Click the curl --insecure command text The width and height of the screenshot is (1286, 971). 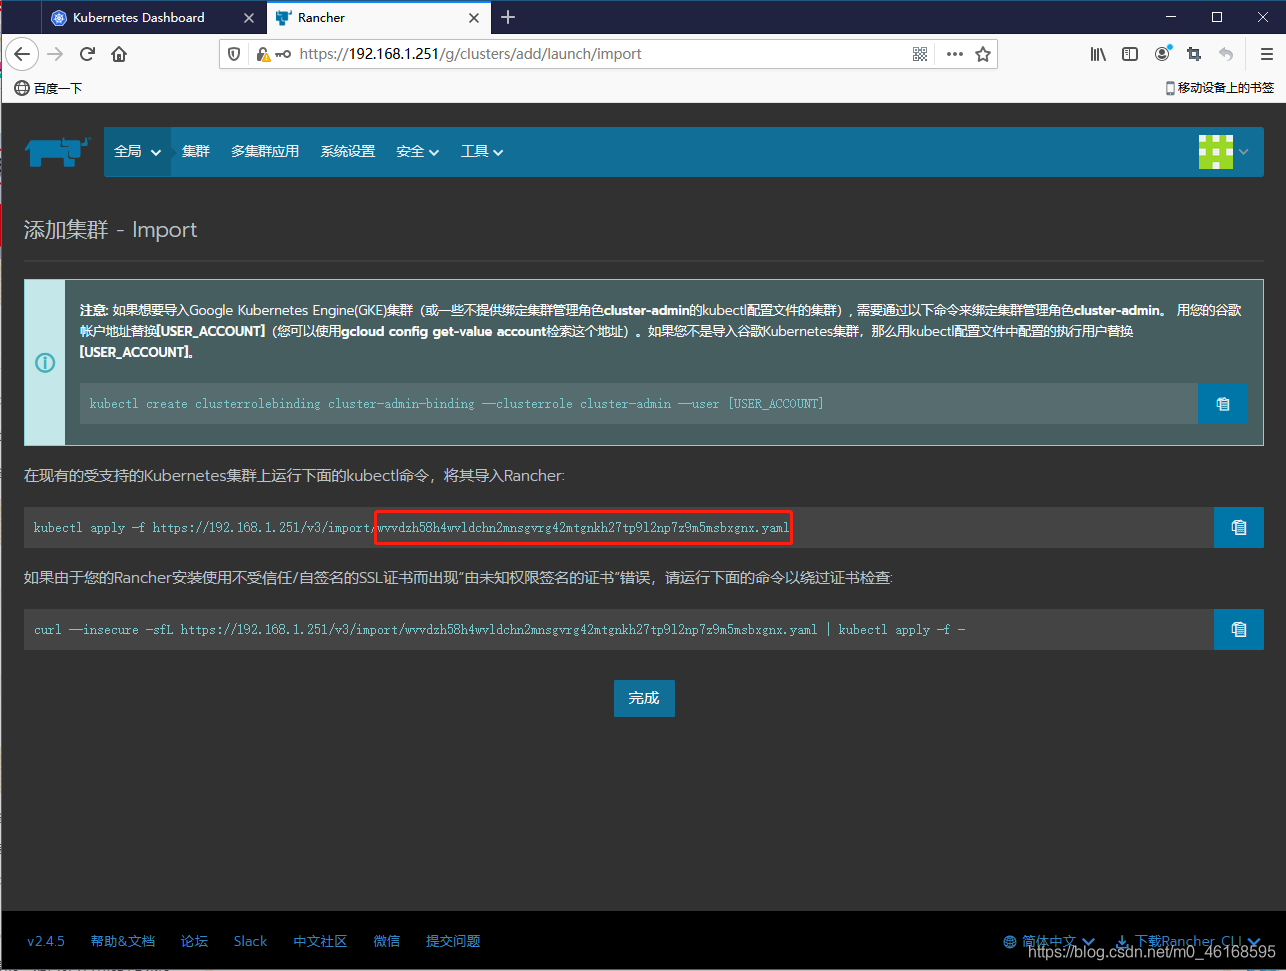499,630
